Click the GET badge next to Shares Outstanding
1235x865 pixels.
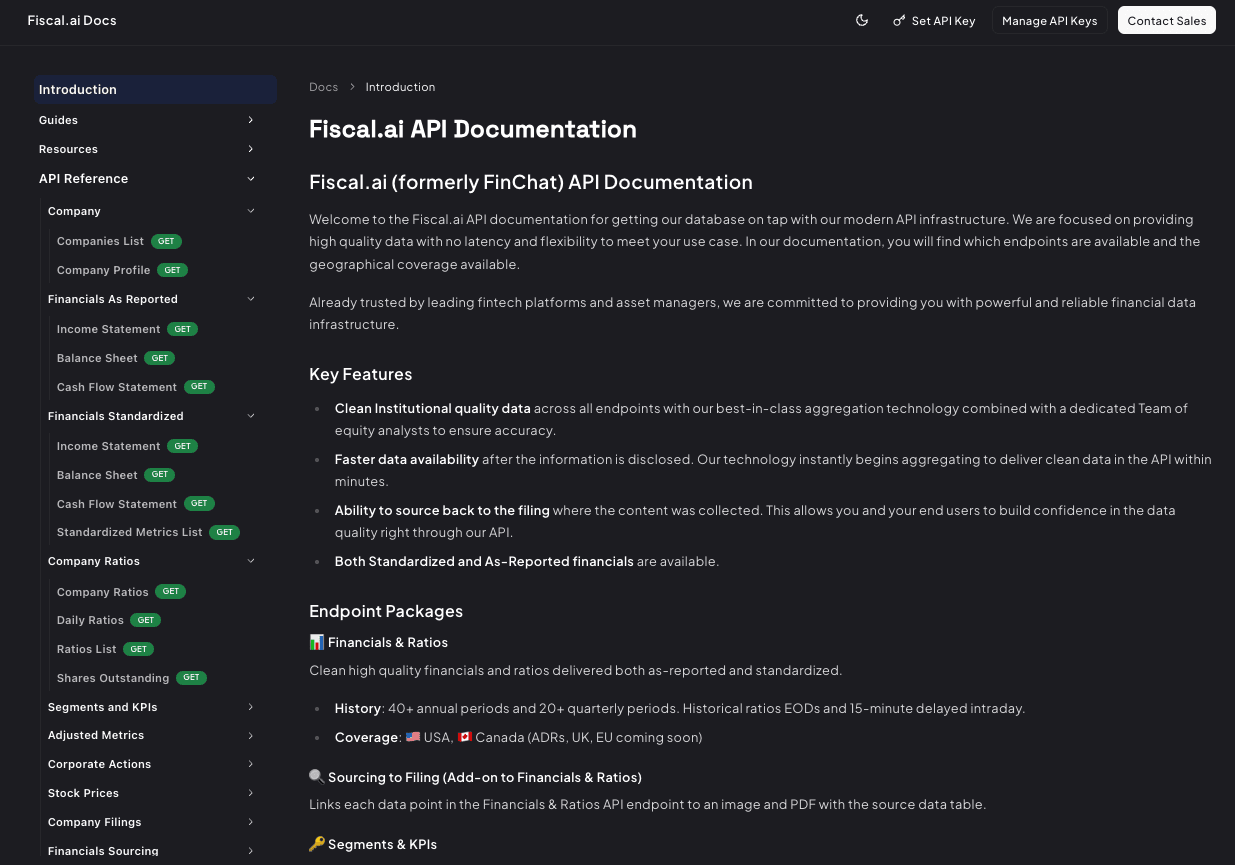click(191, 677)
